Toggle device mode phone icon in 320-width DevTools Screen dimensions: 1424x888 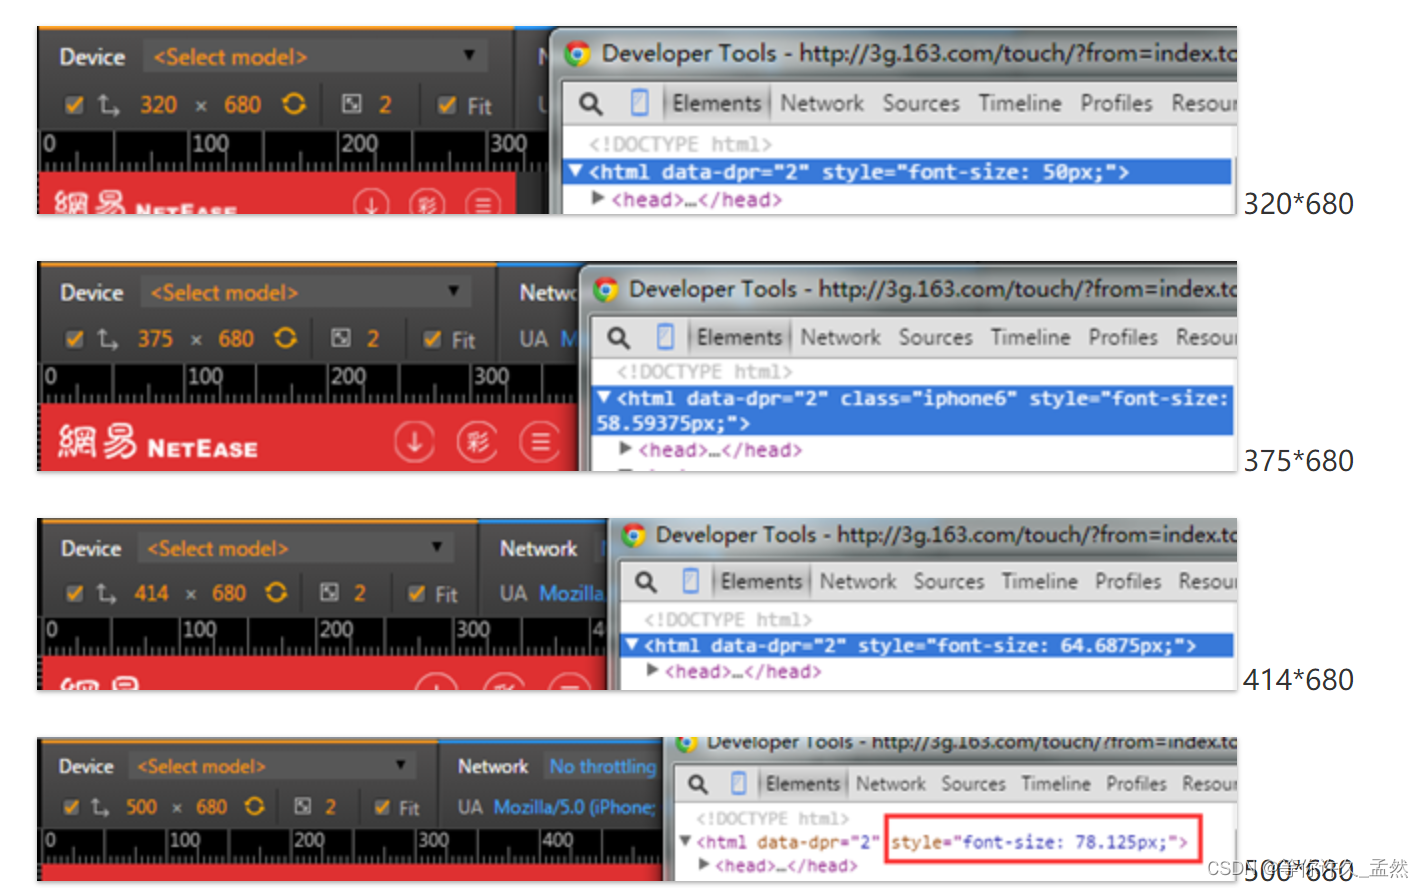(x=640, y=102)
